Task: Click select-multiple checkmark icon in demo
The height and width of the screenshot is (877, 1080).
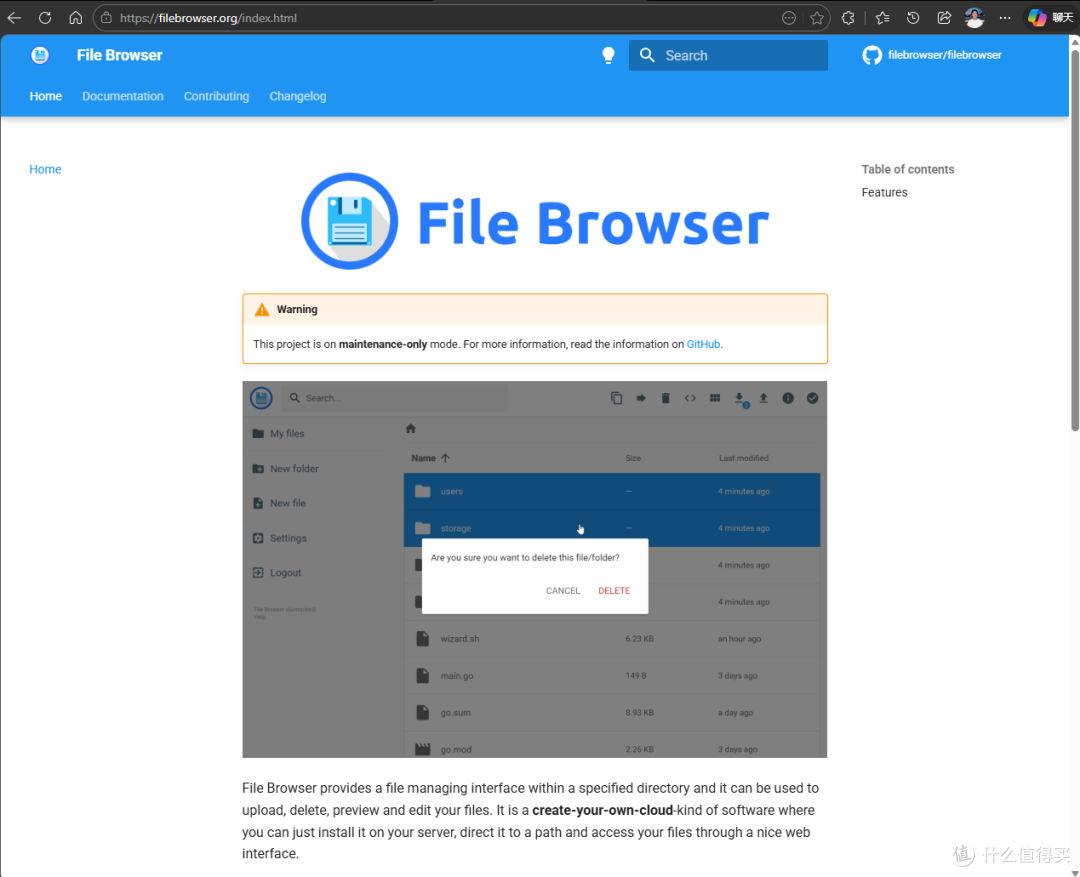Action: click(813, 398)
